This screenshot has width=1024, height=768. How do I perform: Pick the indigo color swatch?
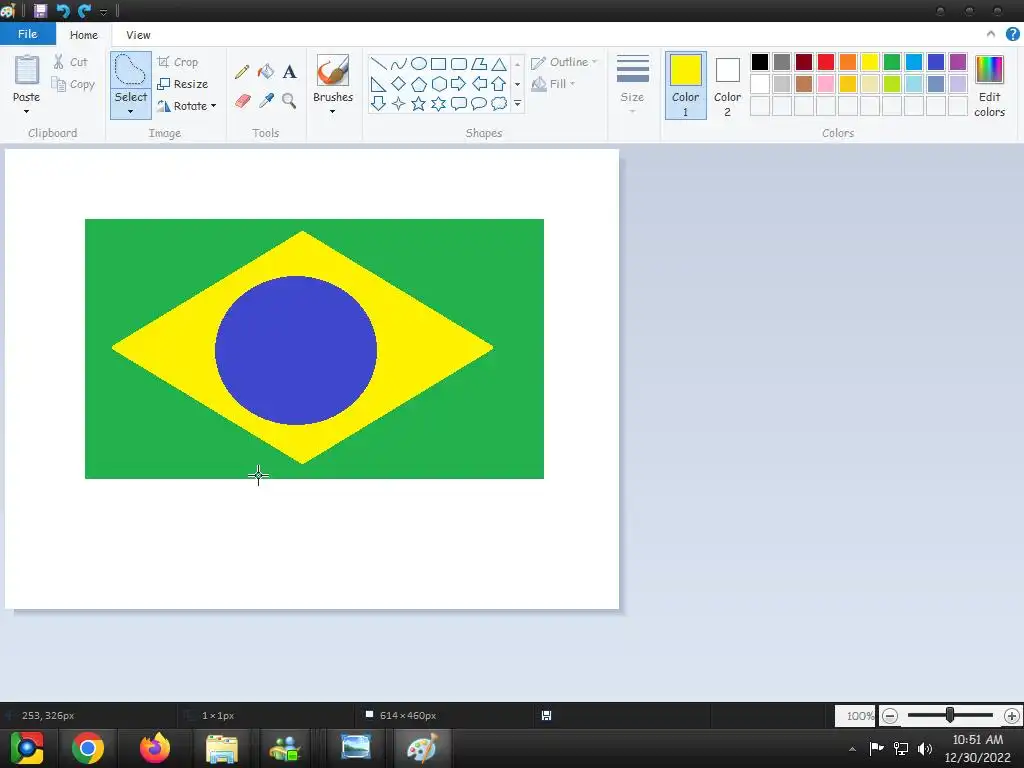click(x=936, y=62)
